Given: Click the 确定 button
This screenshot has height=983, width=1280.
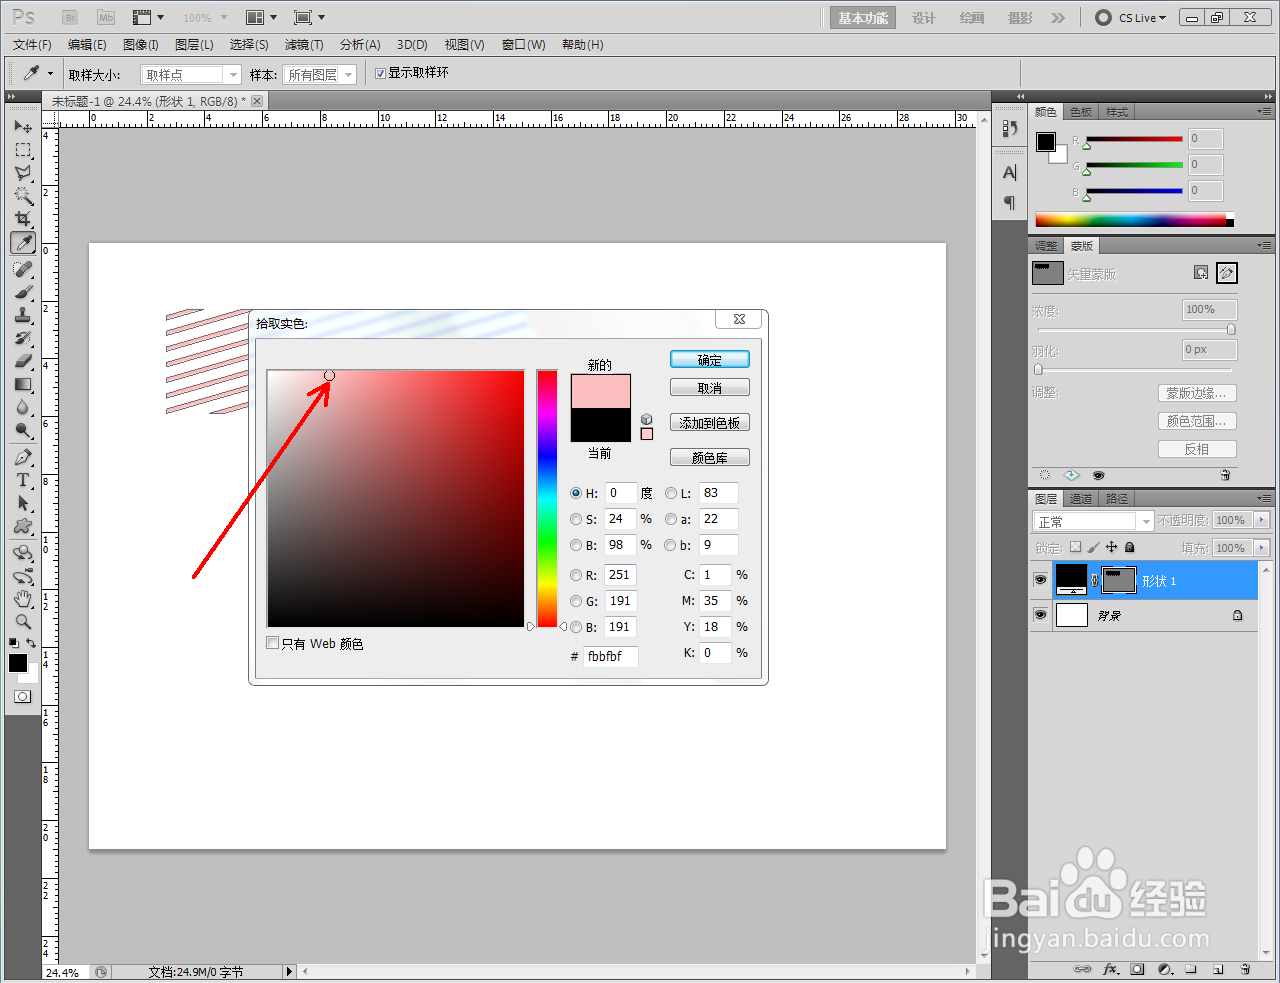Looking at the screenshot, I should (x=710, y=360).
